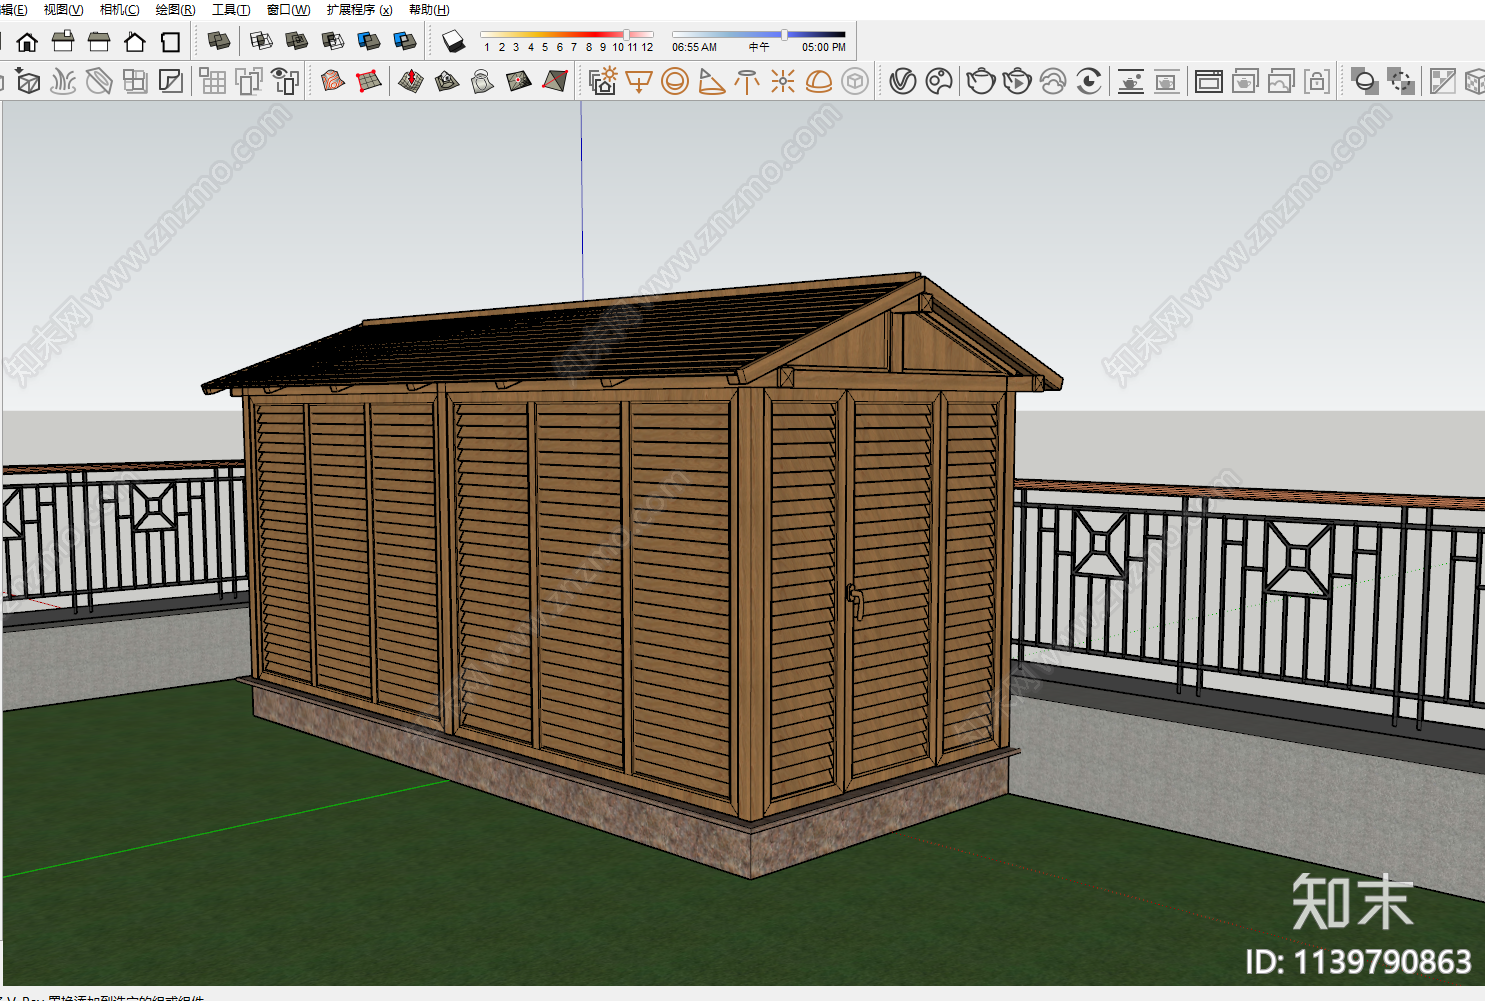Click the box-with-arrow import proxy icon

[x=27, y=81]
